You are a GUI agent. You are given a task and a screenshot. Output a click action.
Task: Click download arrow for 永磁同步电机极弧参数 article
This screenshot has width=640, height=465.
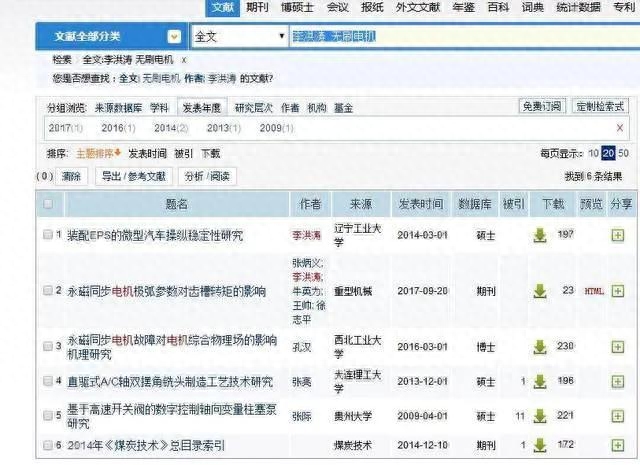click(540, 291)
